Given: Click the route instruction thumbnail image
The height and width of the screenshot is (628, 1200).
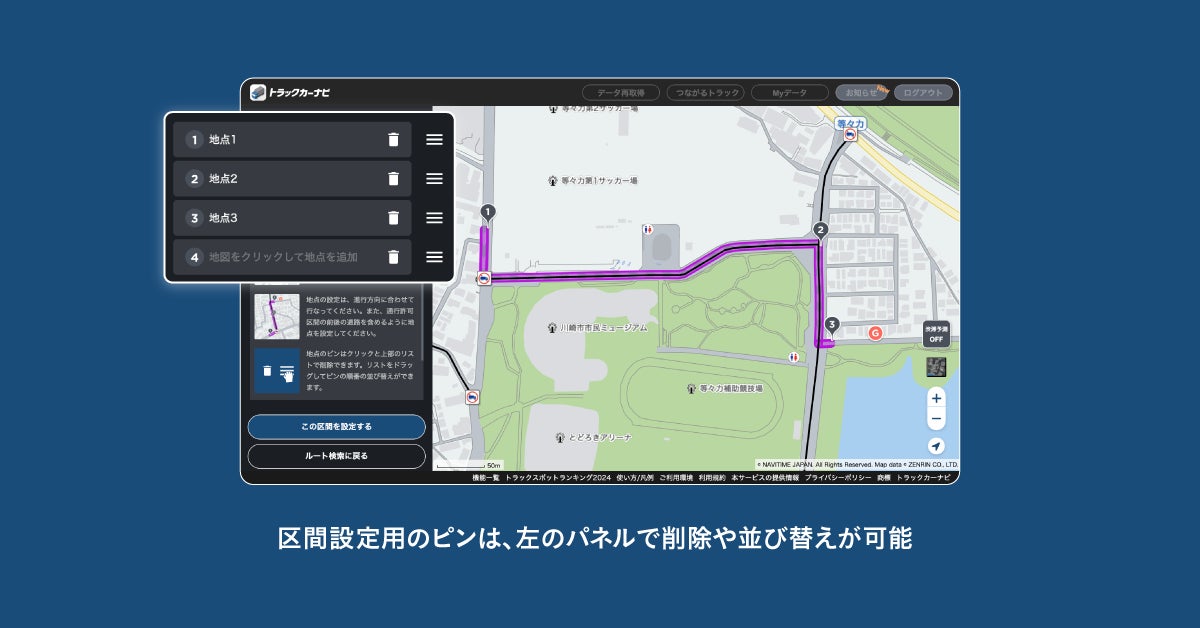Looking at the screenshot, I should point(277,316).
